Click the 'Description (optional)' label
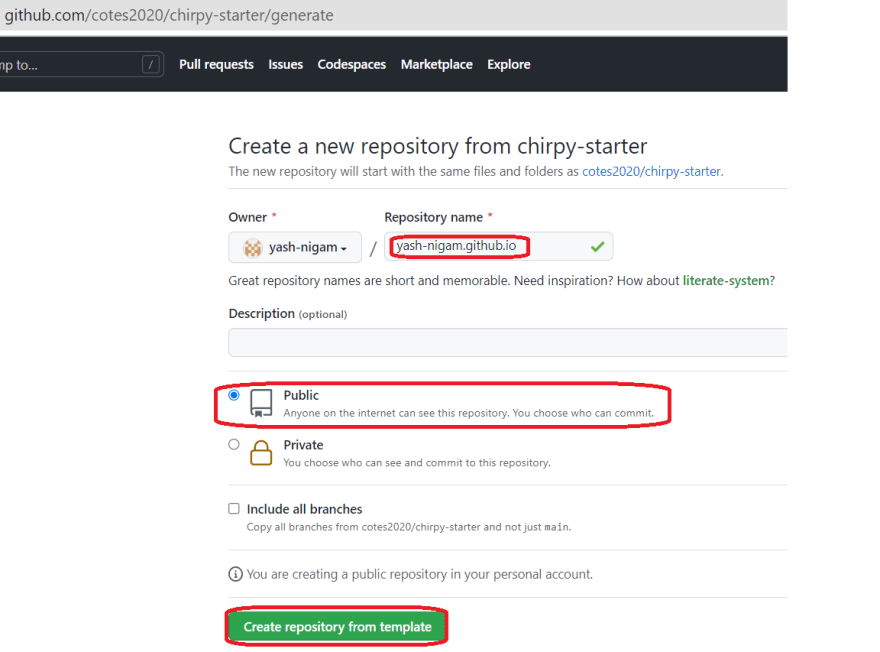Screen dimensions: 880x652 (287, 314)
